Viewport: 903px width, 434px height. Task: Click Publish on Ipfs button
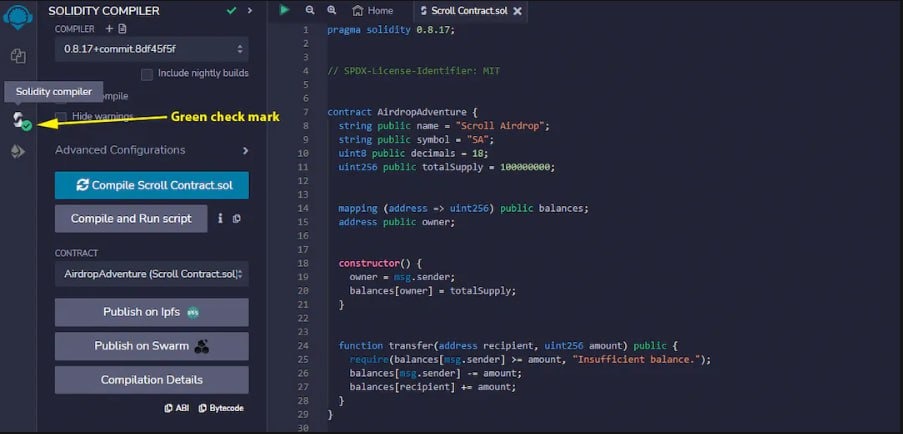point(152,312)
